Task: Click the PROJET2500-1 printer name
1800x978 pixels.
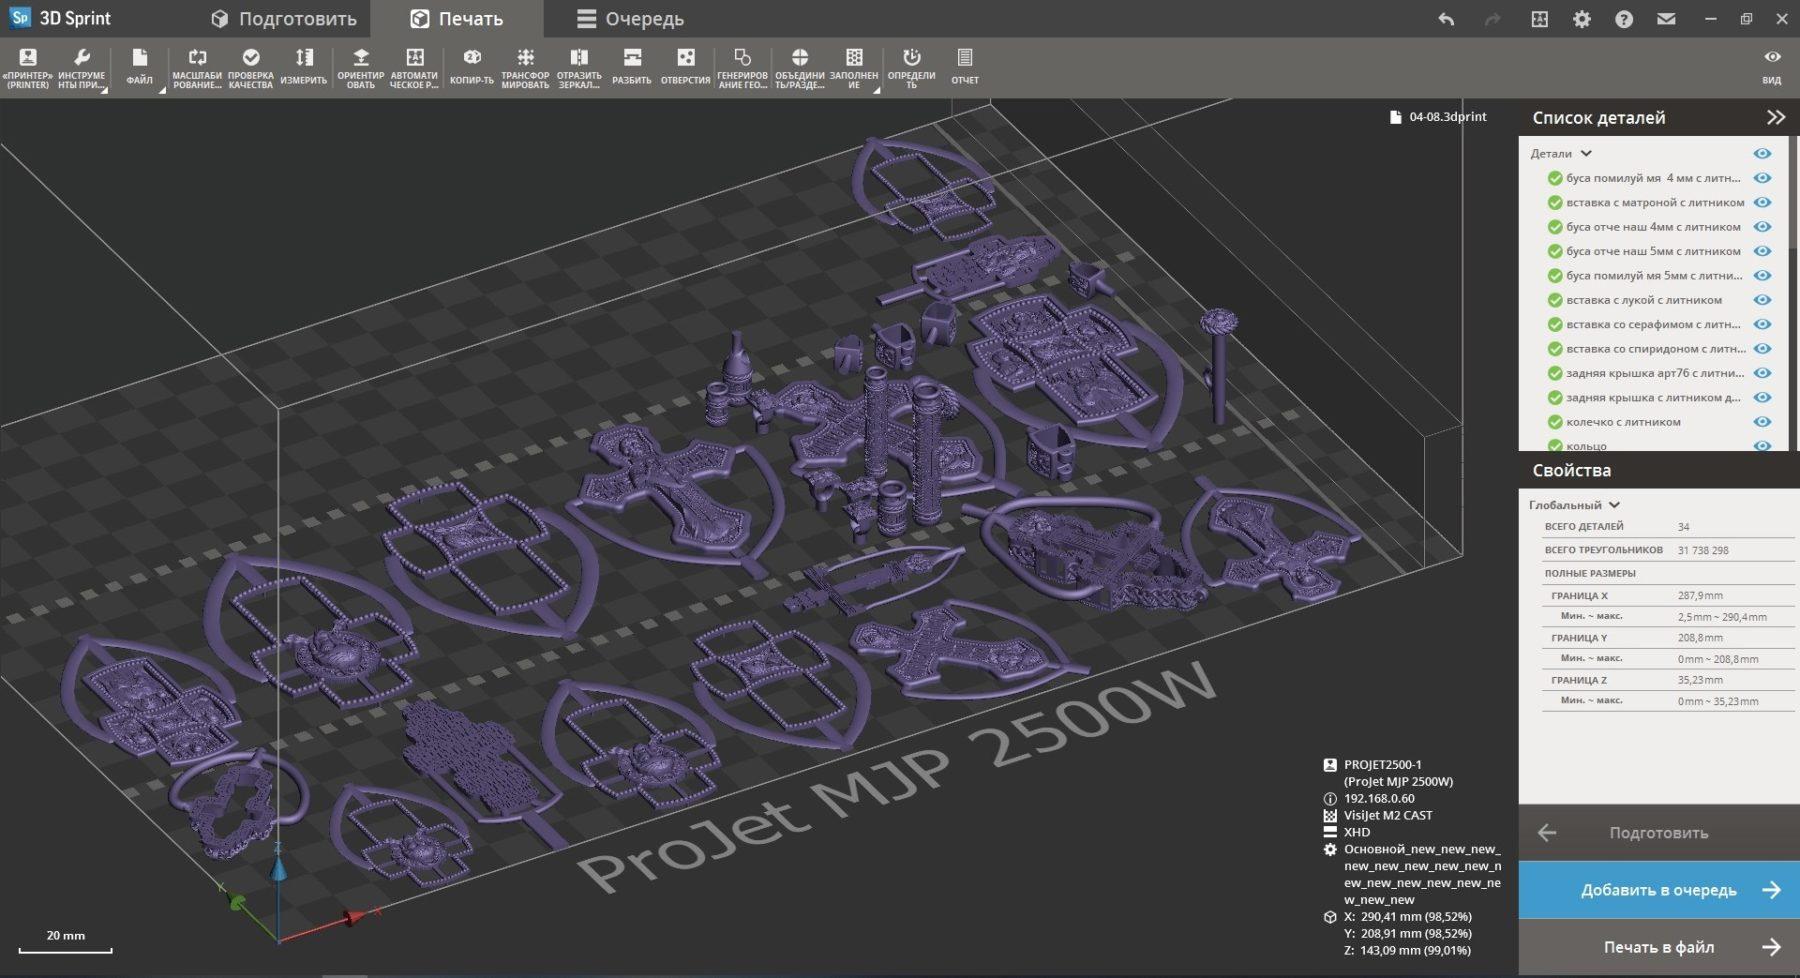Action: (x=1383, y=765)
